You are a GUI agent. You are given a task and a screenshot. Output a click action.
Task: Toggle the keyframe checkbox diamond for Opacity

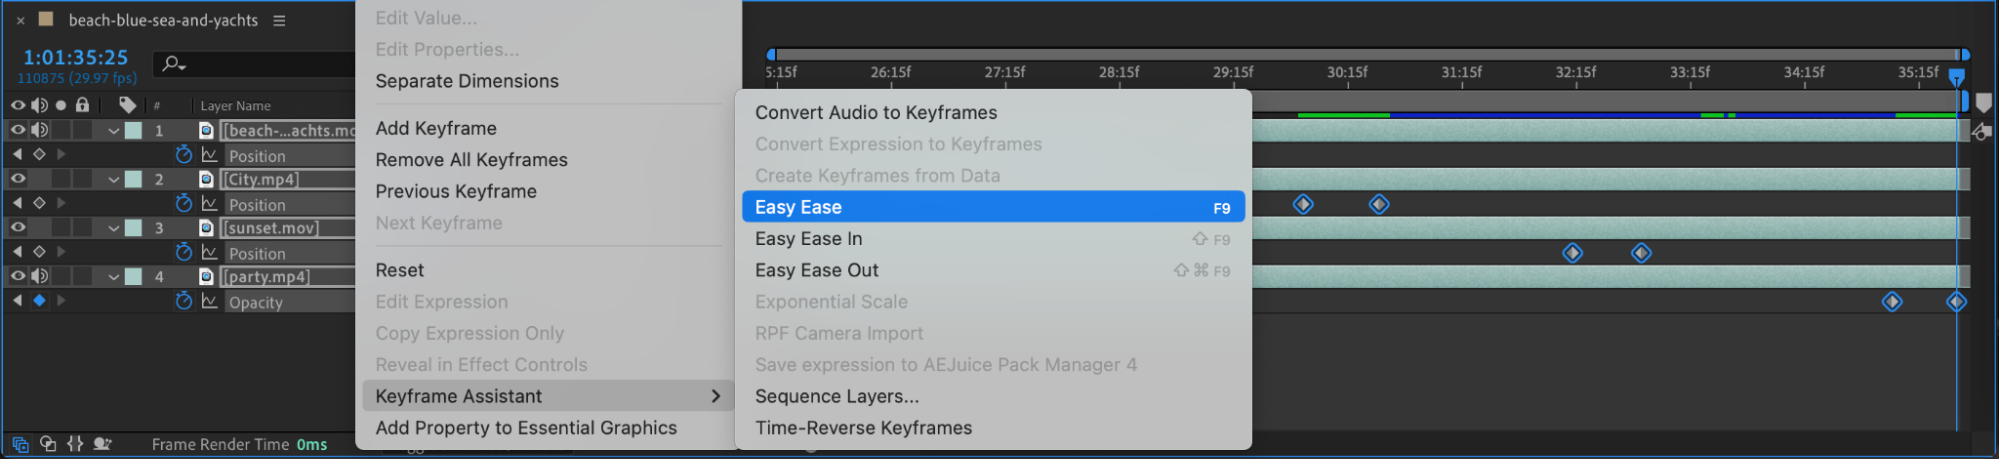click(x=39, y=300)
